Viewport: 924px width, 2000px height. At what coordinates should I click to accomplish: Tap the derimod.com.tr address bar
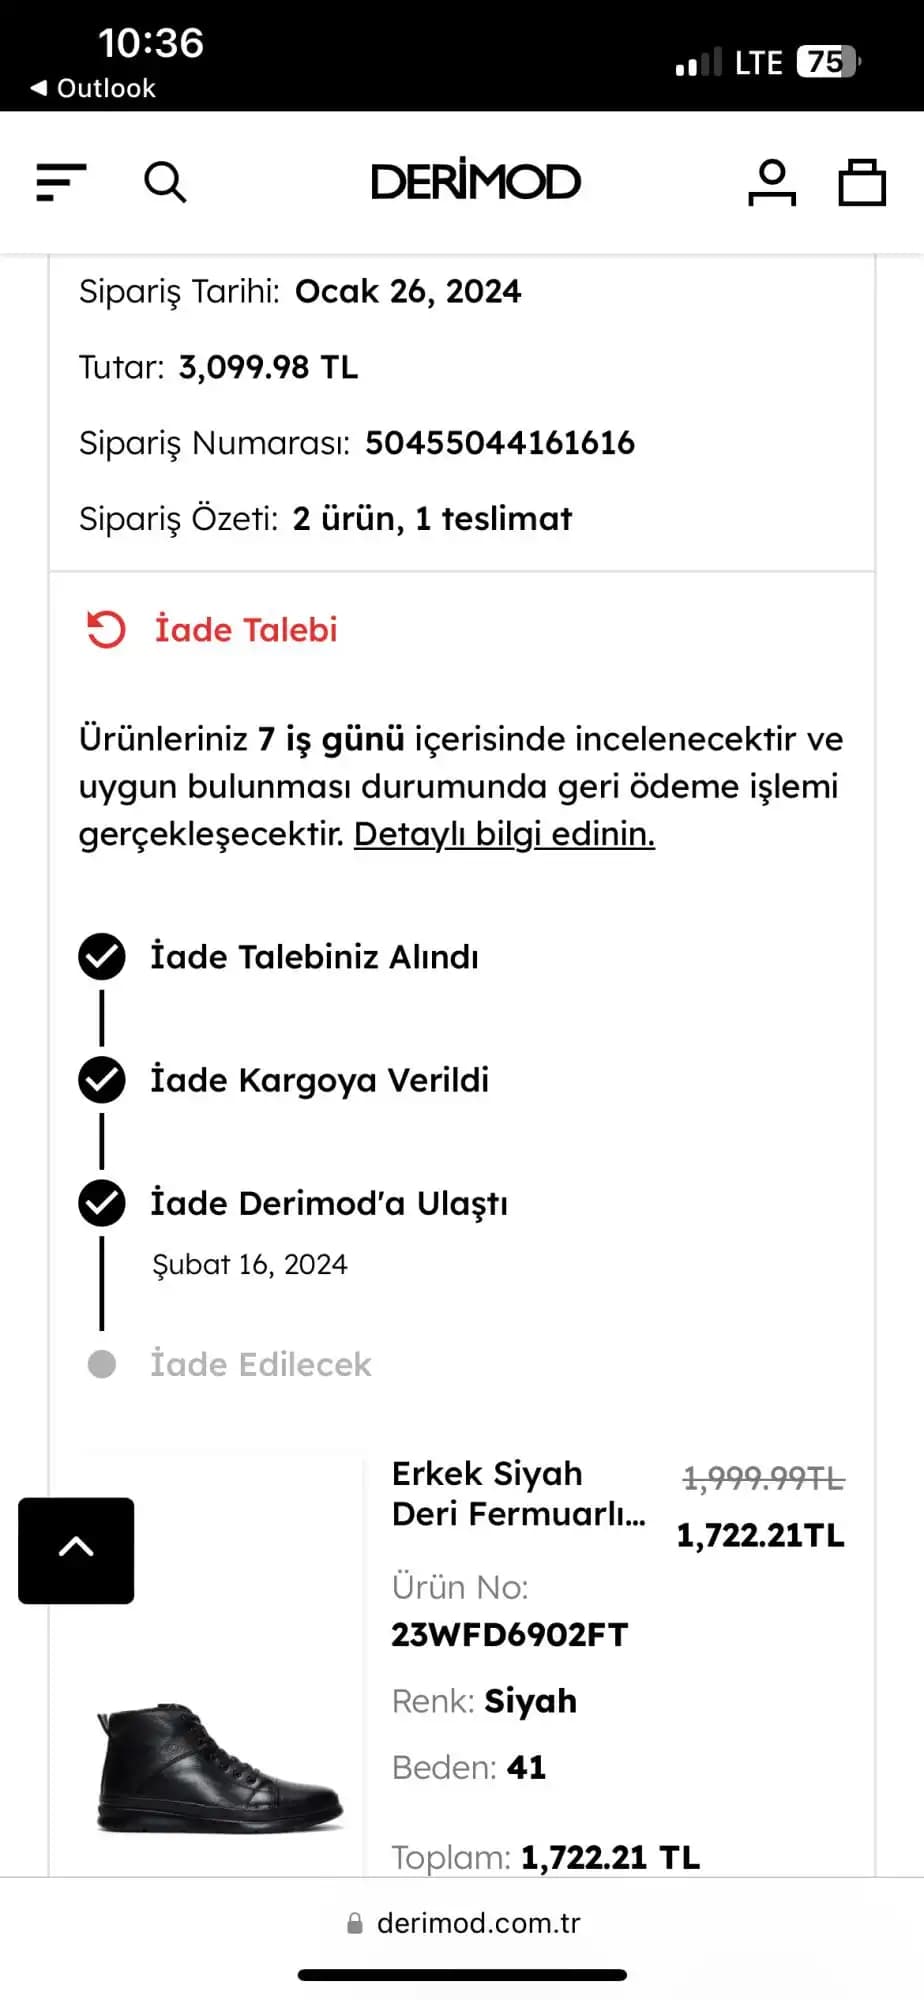(x=478, y=1924)
